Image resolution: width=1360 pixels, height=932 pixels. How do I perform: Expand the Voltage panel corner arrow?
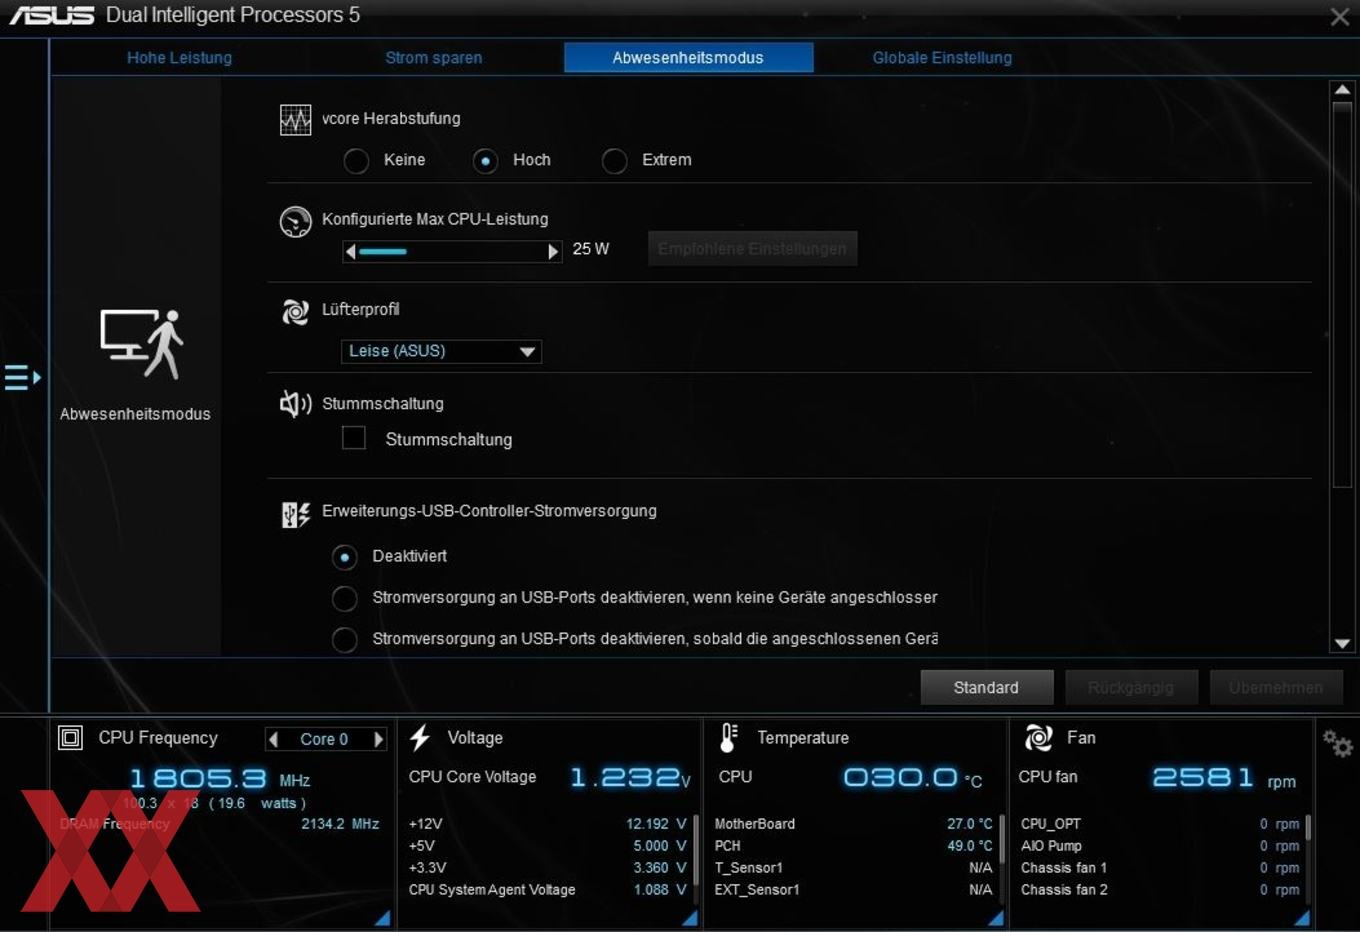click(689, 917)
